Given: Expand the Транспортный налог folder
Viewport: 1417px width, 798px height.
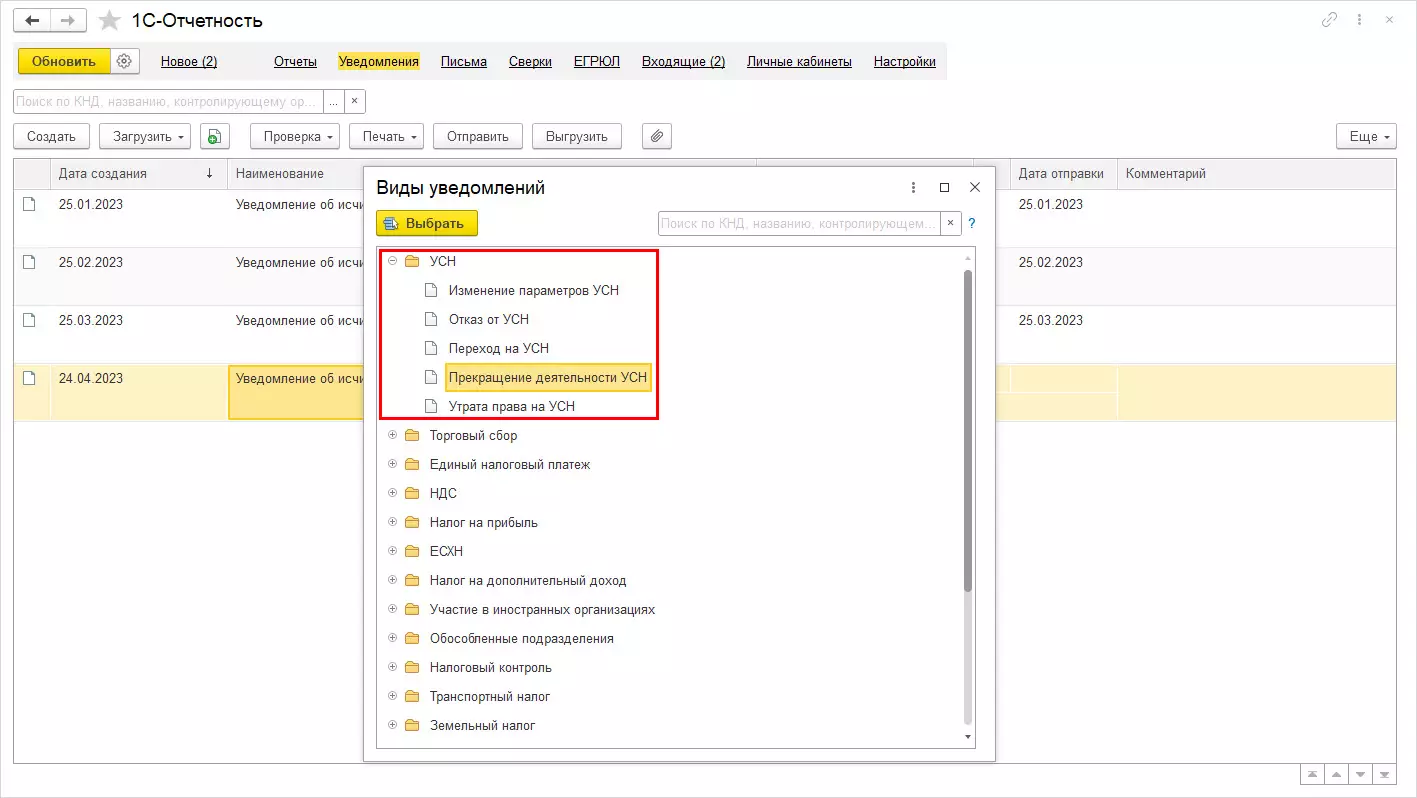Looking at the screenshot, I should click(x=392, y=696).
